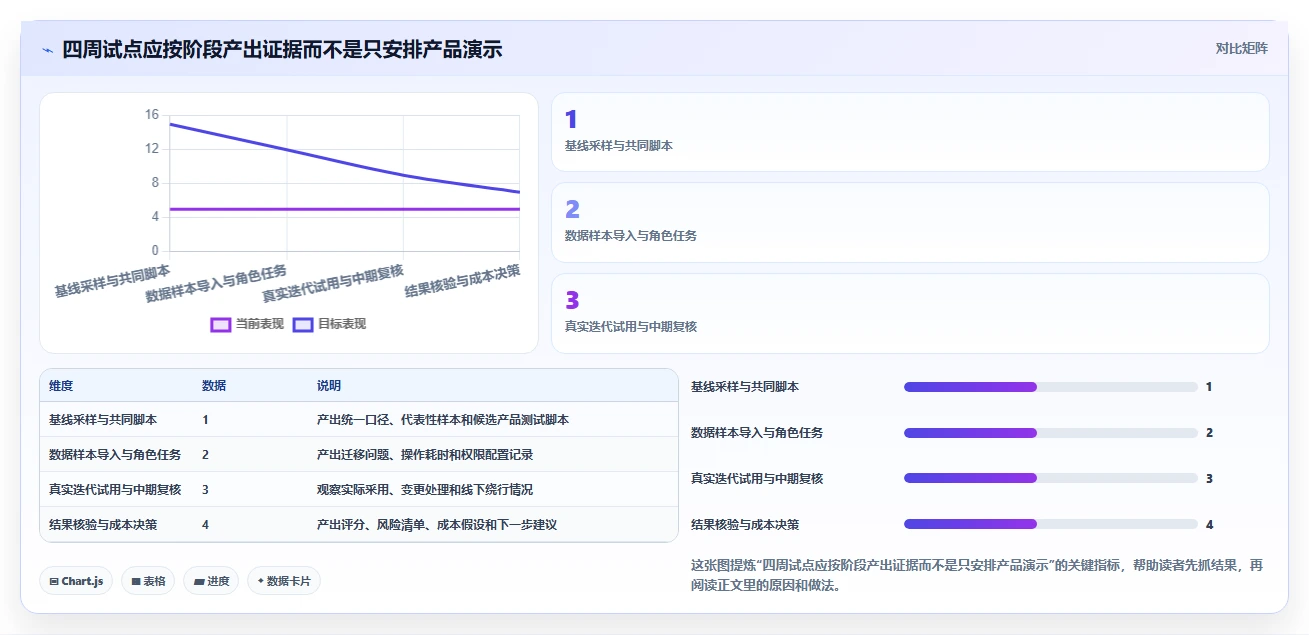Select table cell 真实迭代试用与中期复核
The width and height of the screenshot is (1309, 635).
tap(115, 490)
